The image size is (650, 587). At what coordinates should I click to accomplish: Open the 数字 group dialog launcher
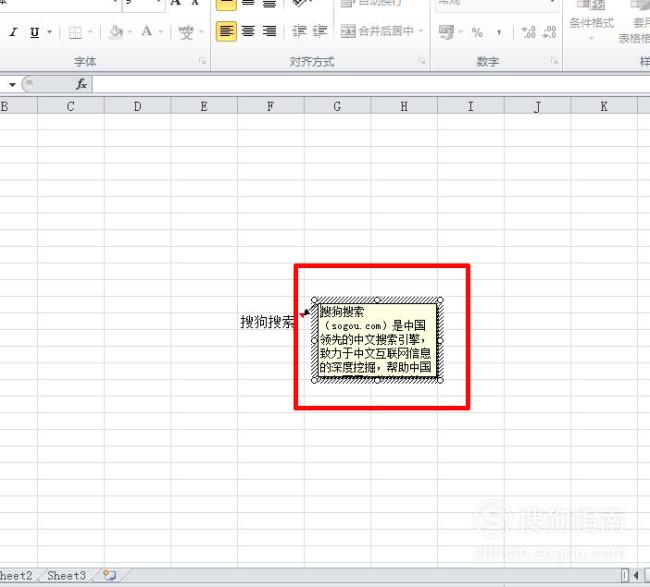(x=554, y=61)
